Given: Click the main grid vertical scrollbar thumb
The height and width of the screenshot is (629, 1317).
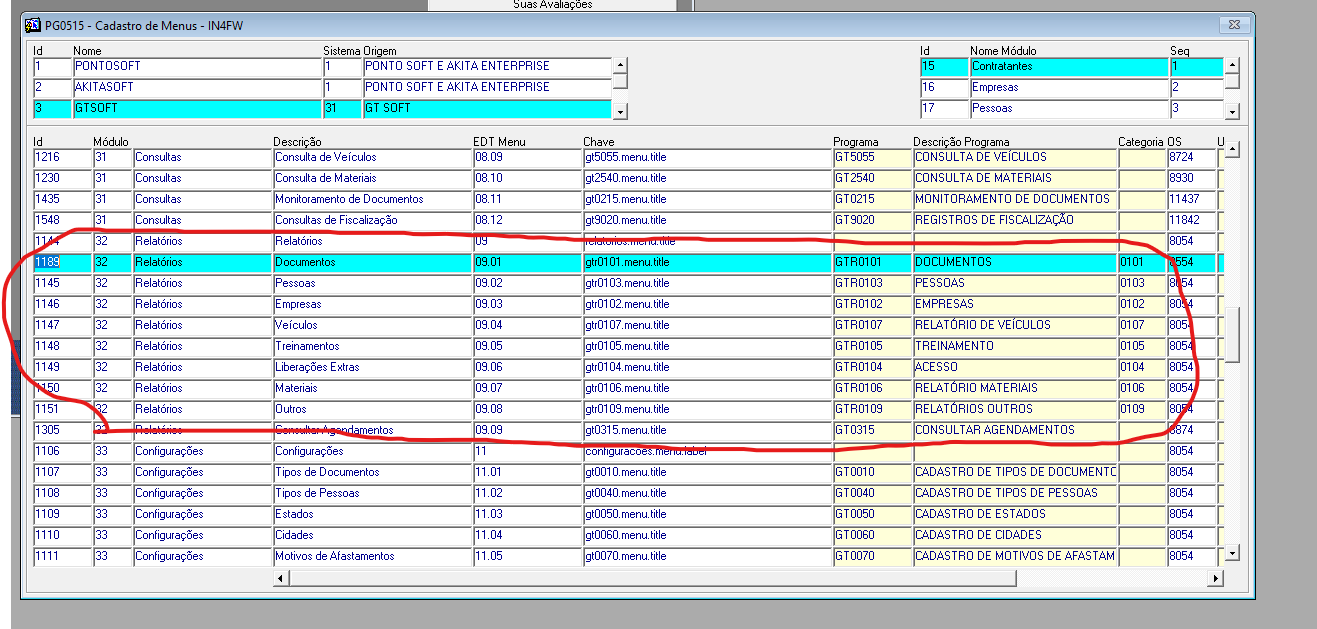Looking at the screenshot, I should click(x=1233, y=334).
